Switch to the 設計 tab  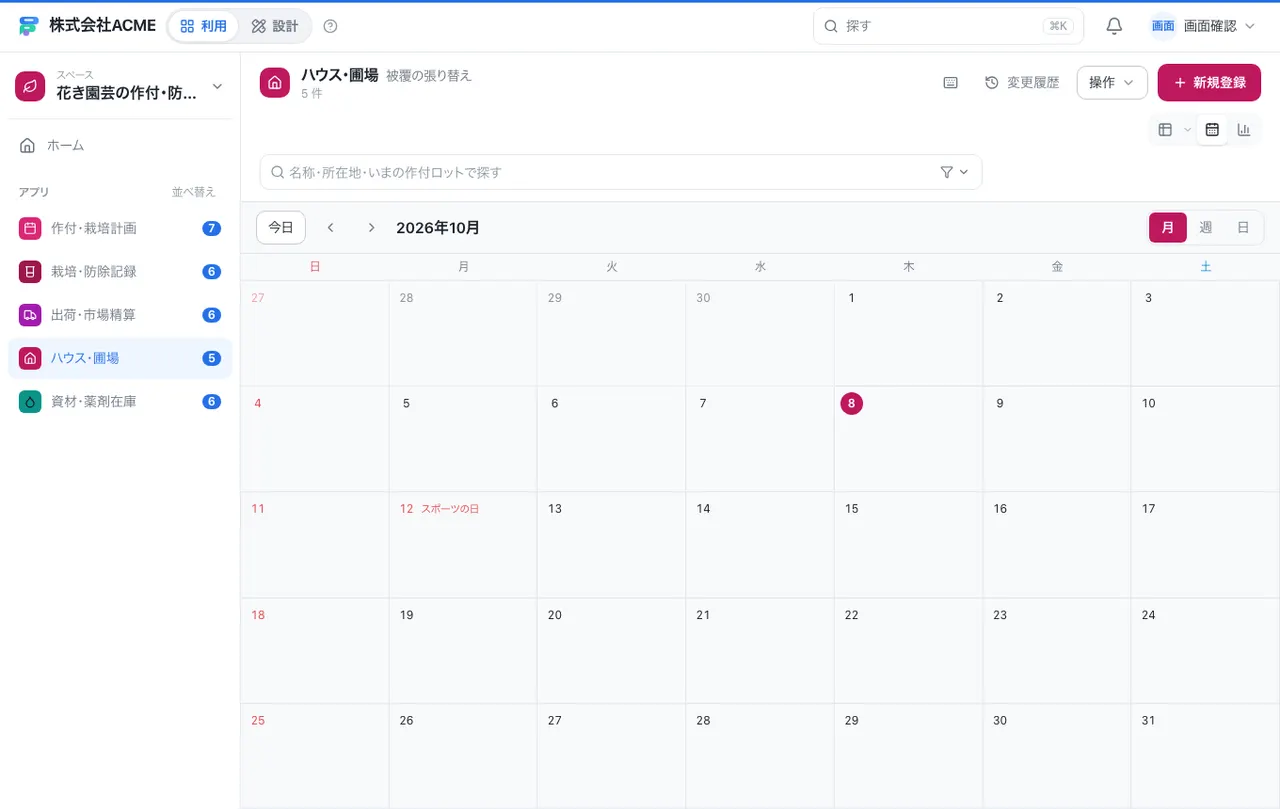[275, 26]
